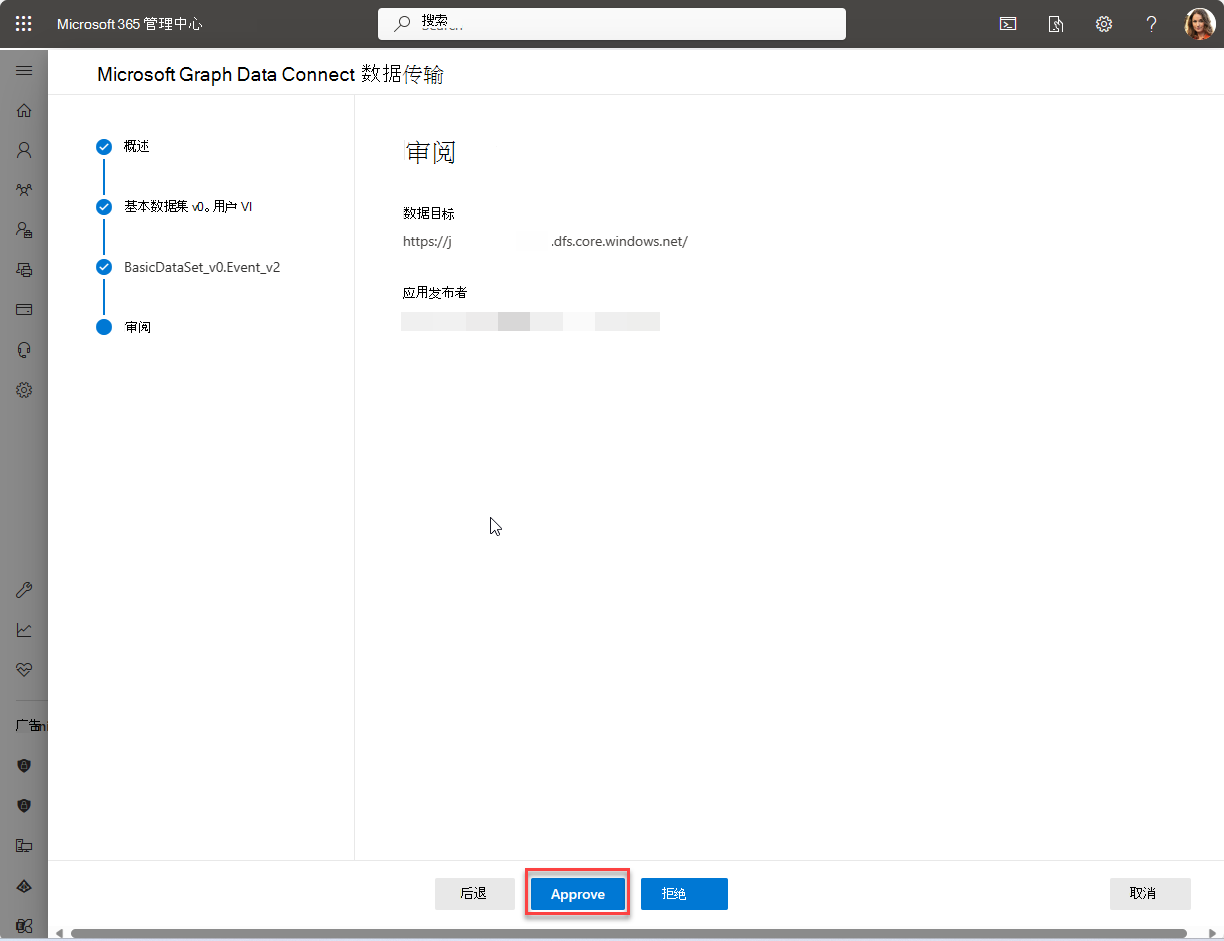Click the 搜索 search box
Screen dimensions: 1224x941
click(x=611, y=24)
